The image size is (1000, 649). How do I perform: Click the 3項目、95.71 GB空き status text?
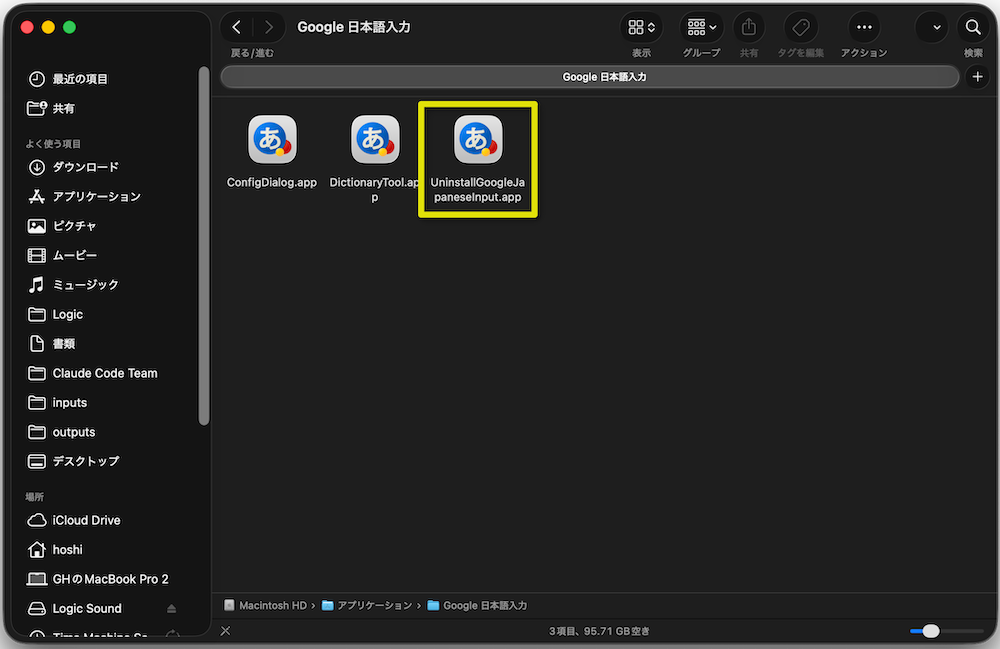[x=599, y=631]
